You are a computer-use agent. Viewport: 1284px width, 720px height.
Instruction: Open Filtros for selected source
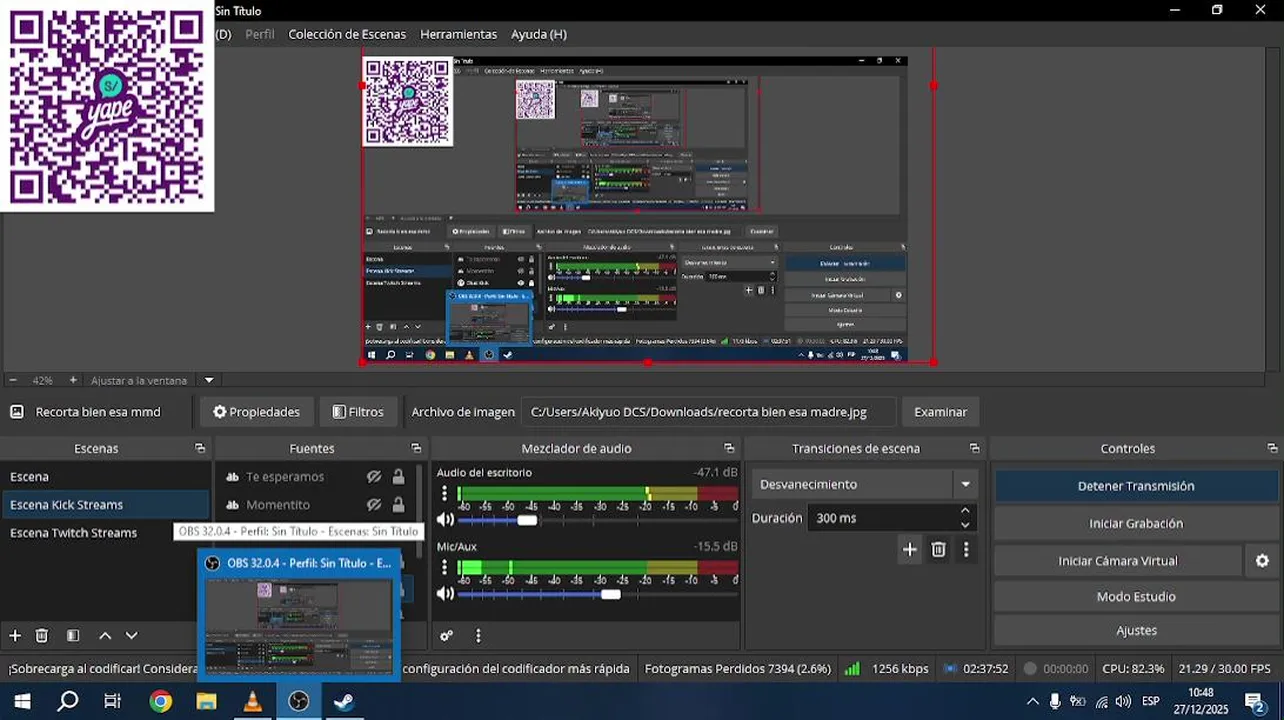pos(358,412)
